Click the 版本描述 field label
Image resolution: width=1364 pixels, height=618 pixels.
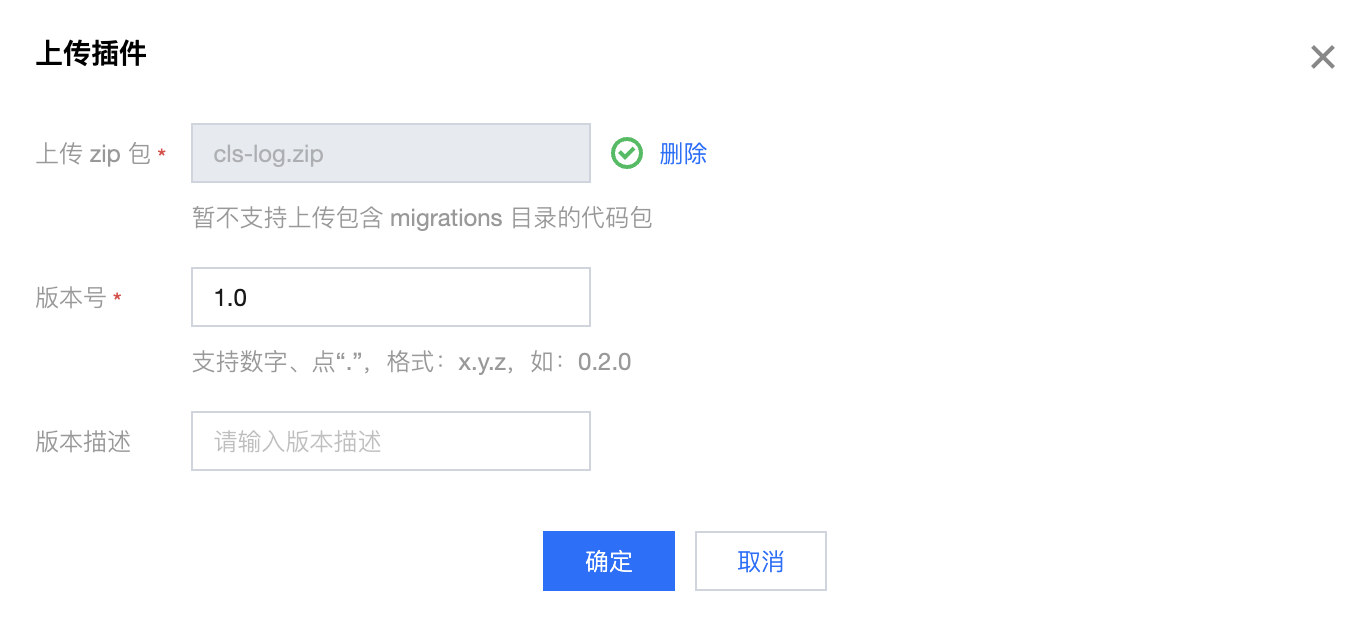pos(83,442)
